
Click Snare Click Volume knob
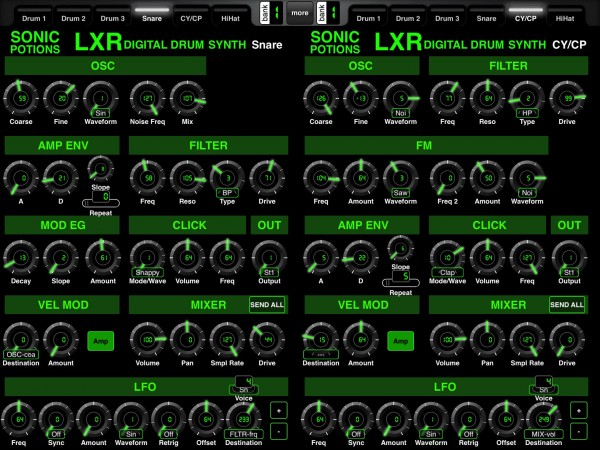(188, 258)
